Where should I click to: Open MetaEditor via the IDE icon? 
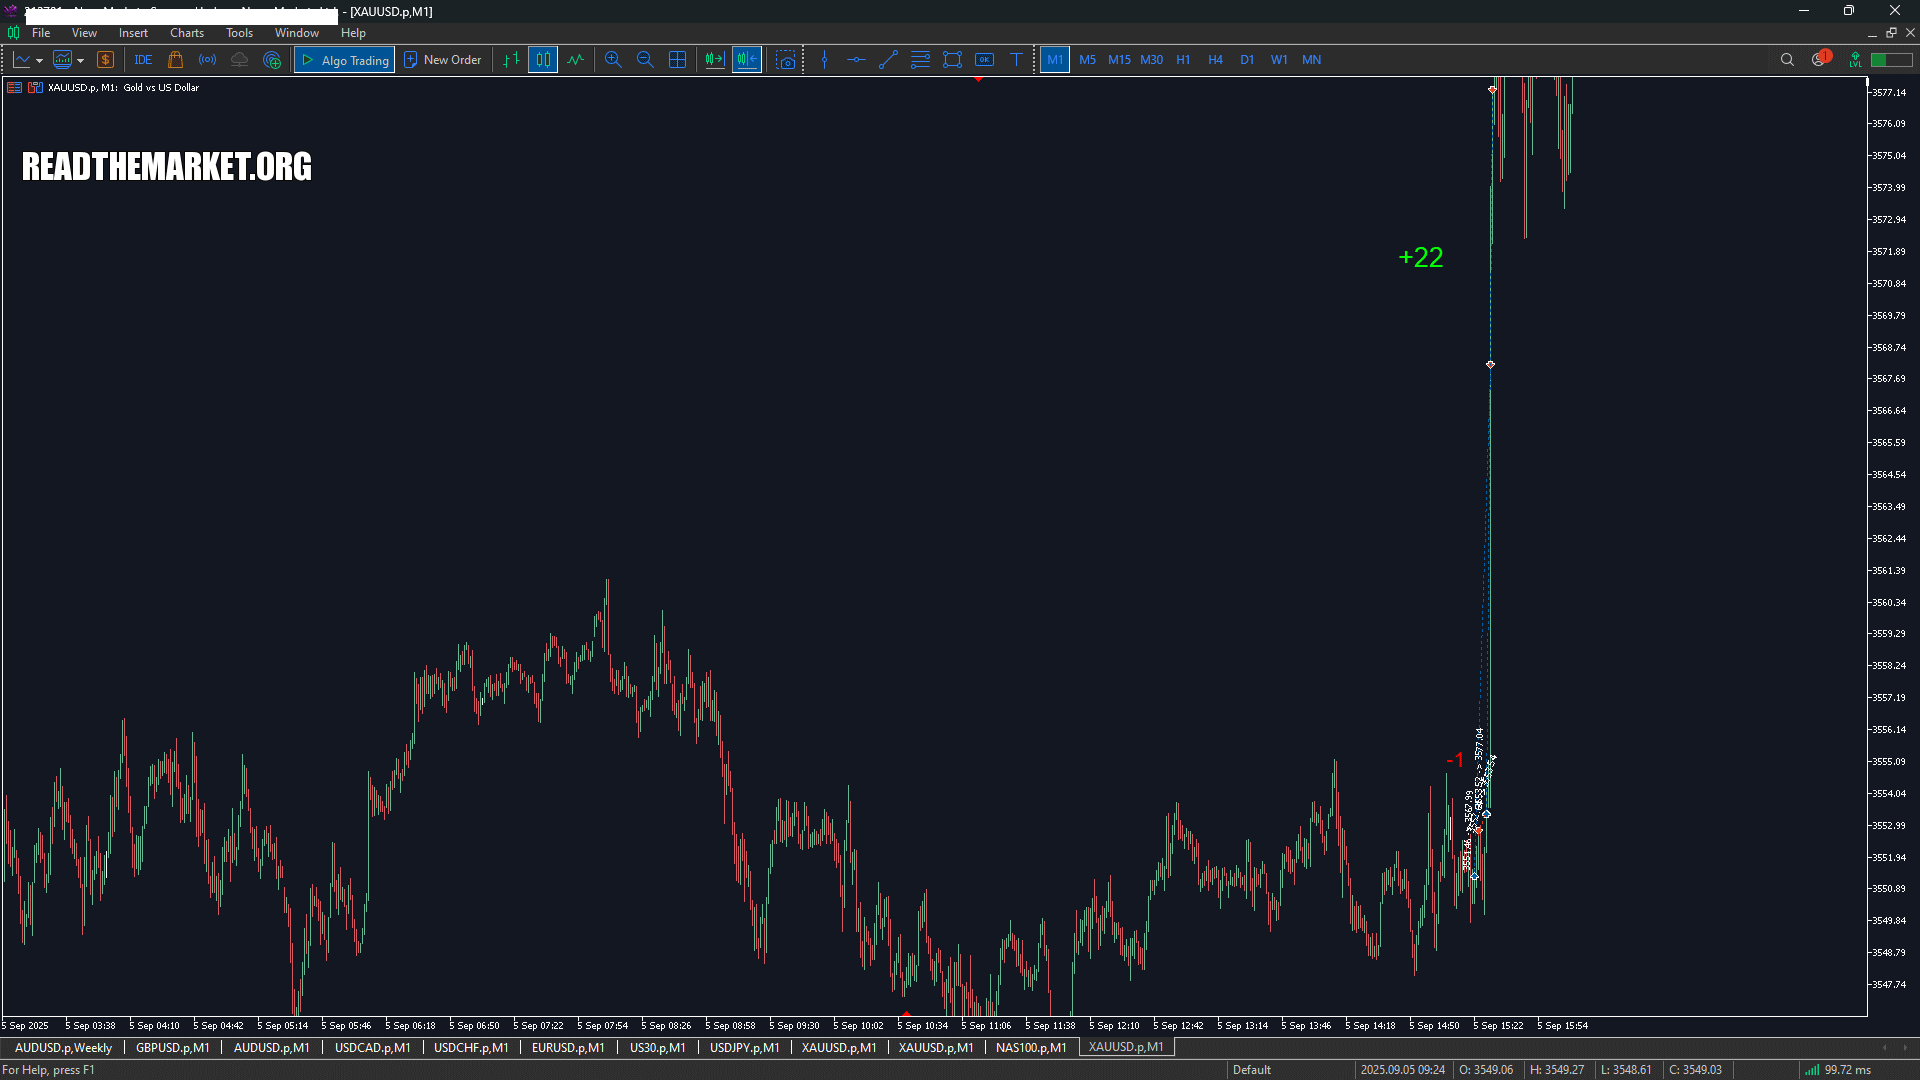[142, 59]
